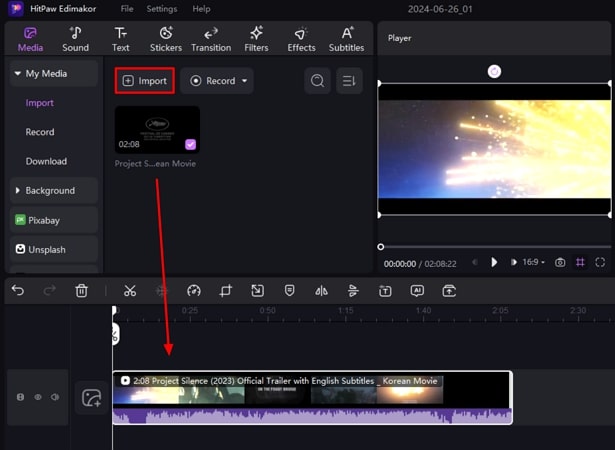This screenshot has height=450, width=615.
Task: Click the add media to track icon
Action: click(x=91, y=397)
